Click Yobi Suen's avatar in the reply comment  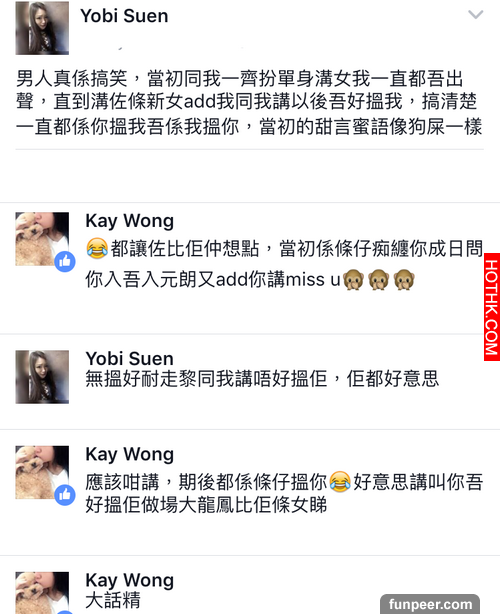[x=42, y=377]
